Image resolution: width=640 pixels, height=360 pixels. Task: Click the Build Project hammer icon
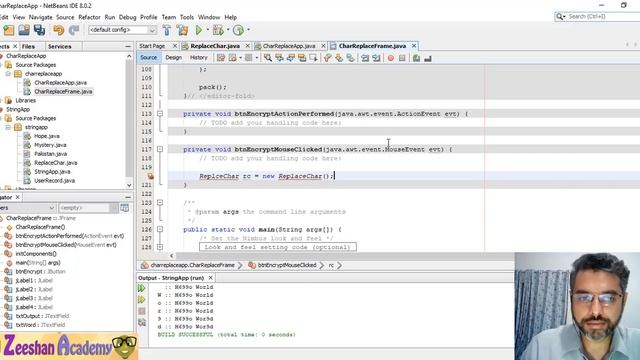pyautogui.click(x=167, y=30)
